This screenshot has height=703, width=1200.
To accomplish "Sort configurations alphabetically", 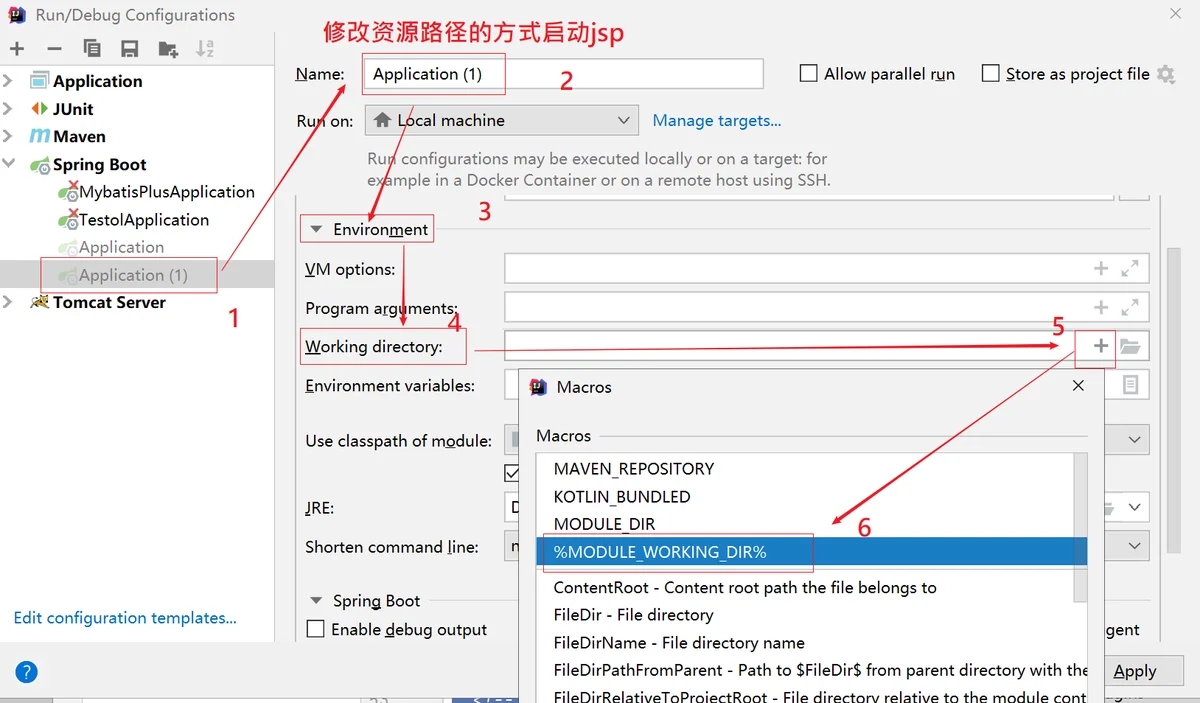I will pyautogui.click(x=205, y=49).
